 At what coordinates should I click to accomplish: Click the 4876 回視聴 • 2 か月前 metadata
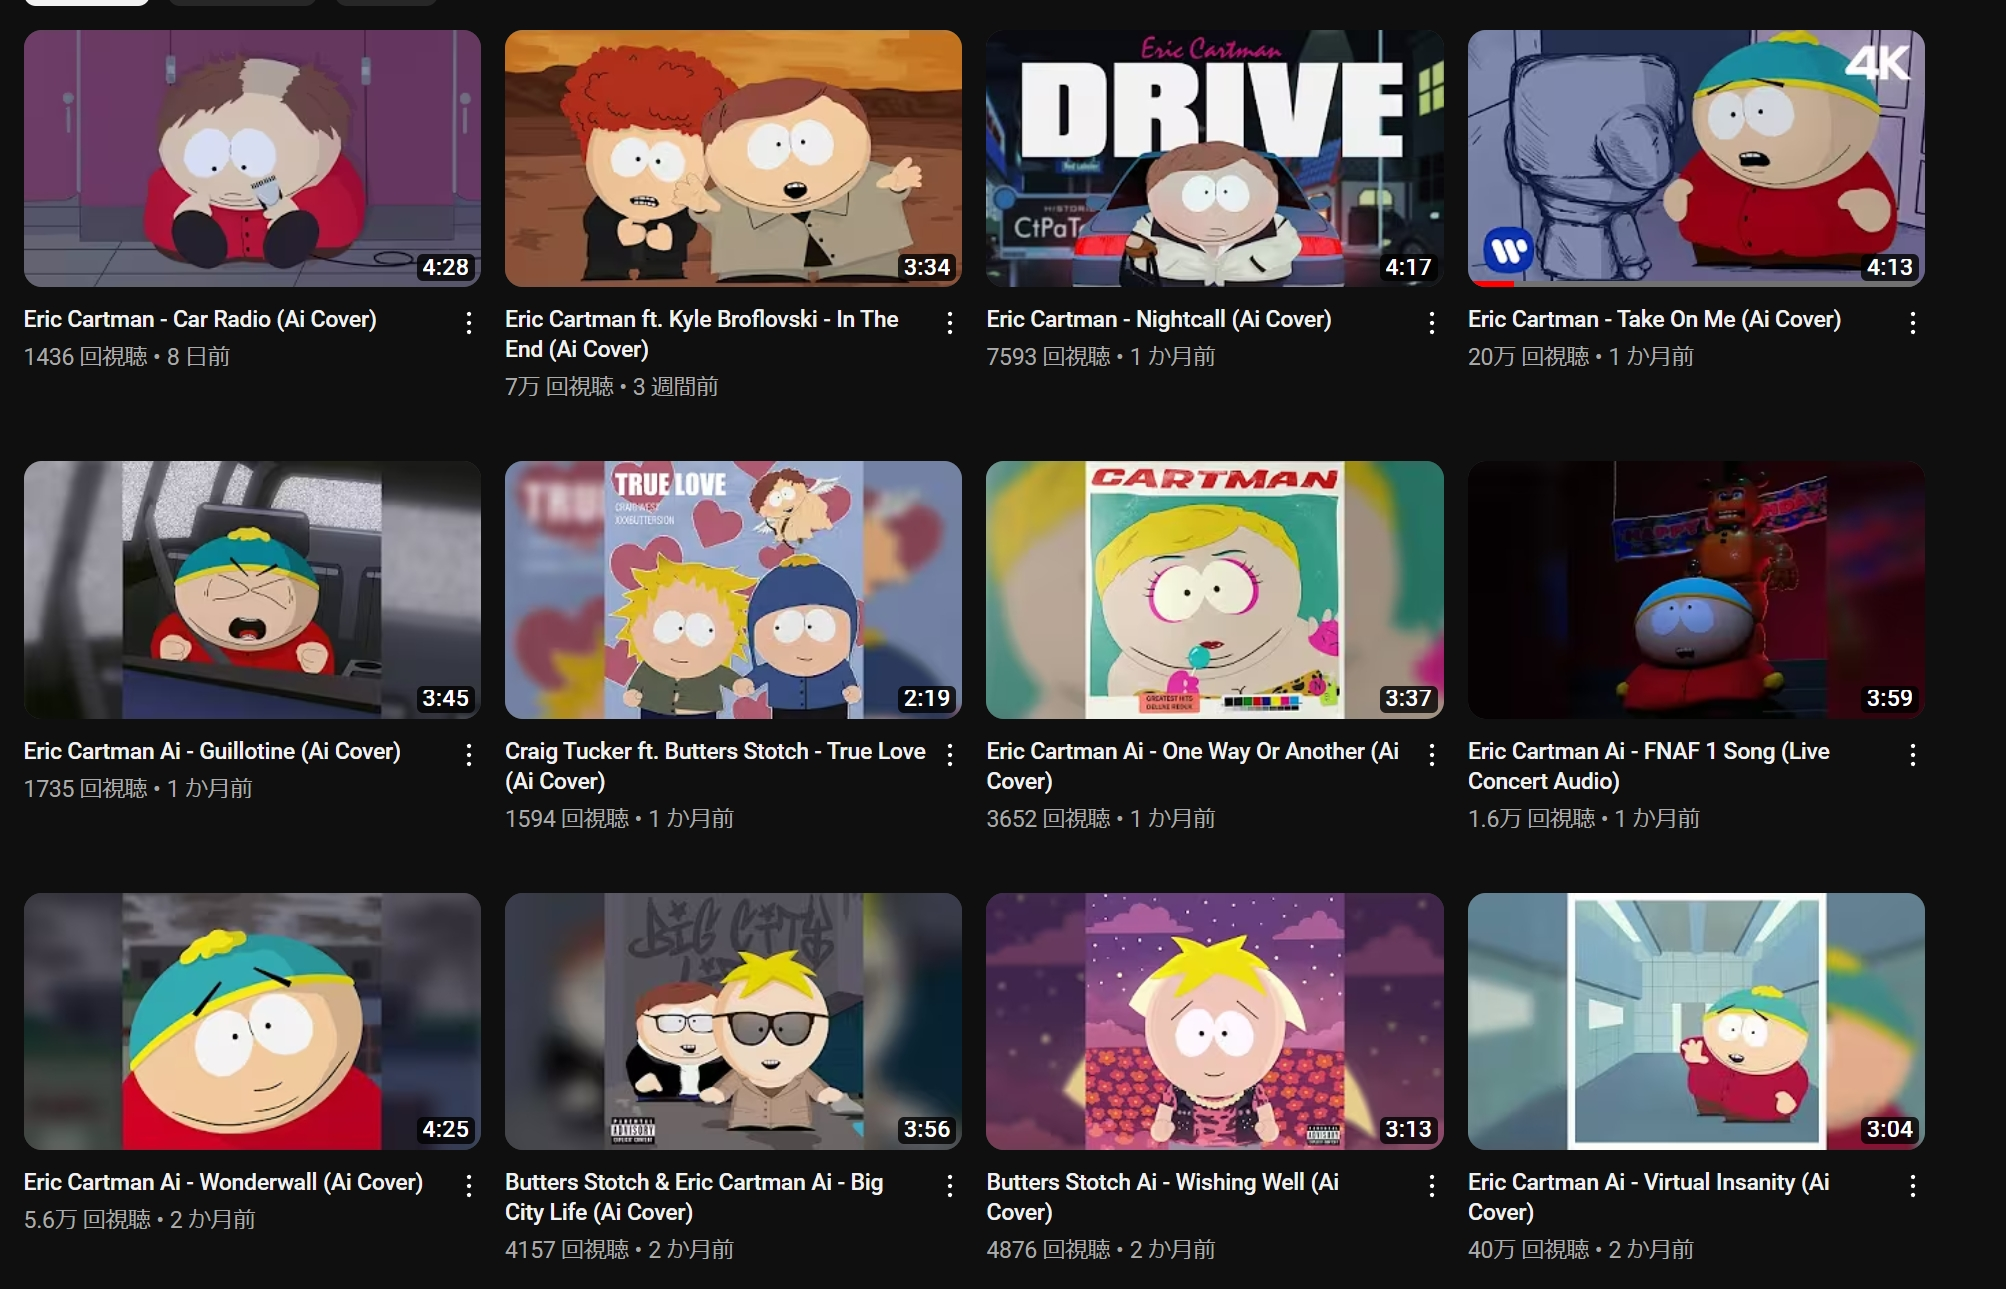(1101, 1250)
